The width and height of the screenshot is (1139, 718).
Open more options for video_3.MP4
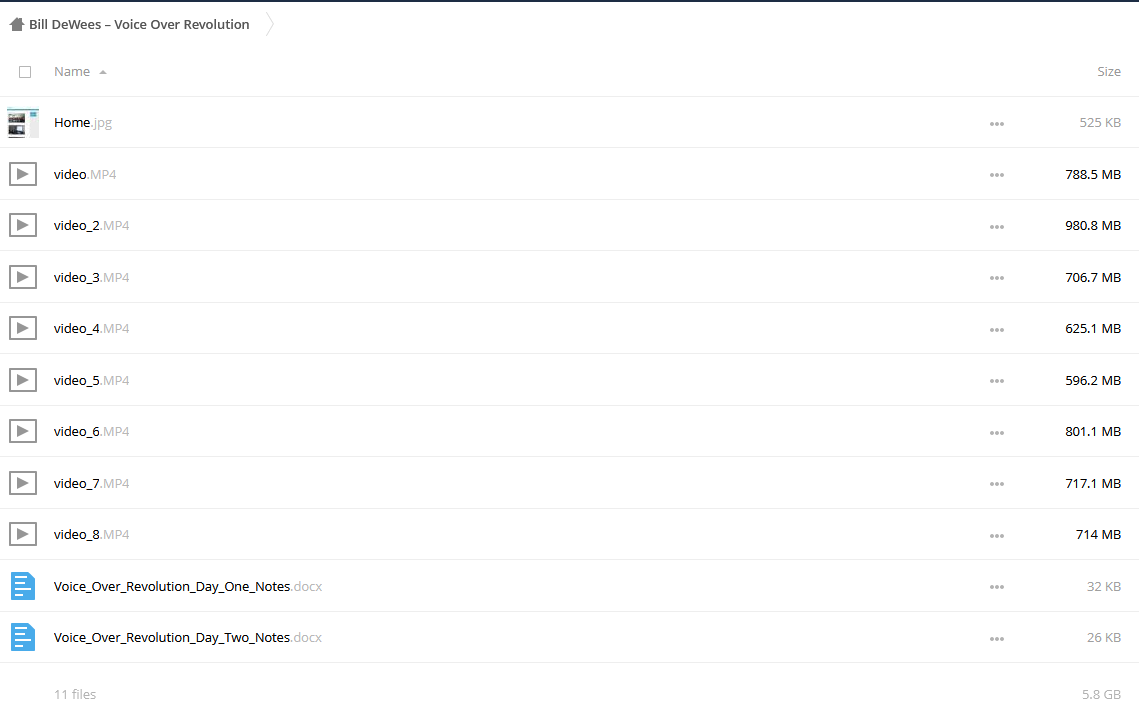point(997,278)
